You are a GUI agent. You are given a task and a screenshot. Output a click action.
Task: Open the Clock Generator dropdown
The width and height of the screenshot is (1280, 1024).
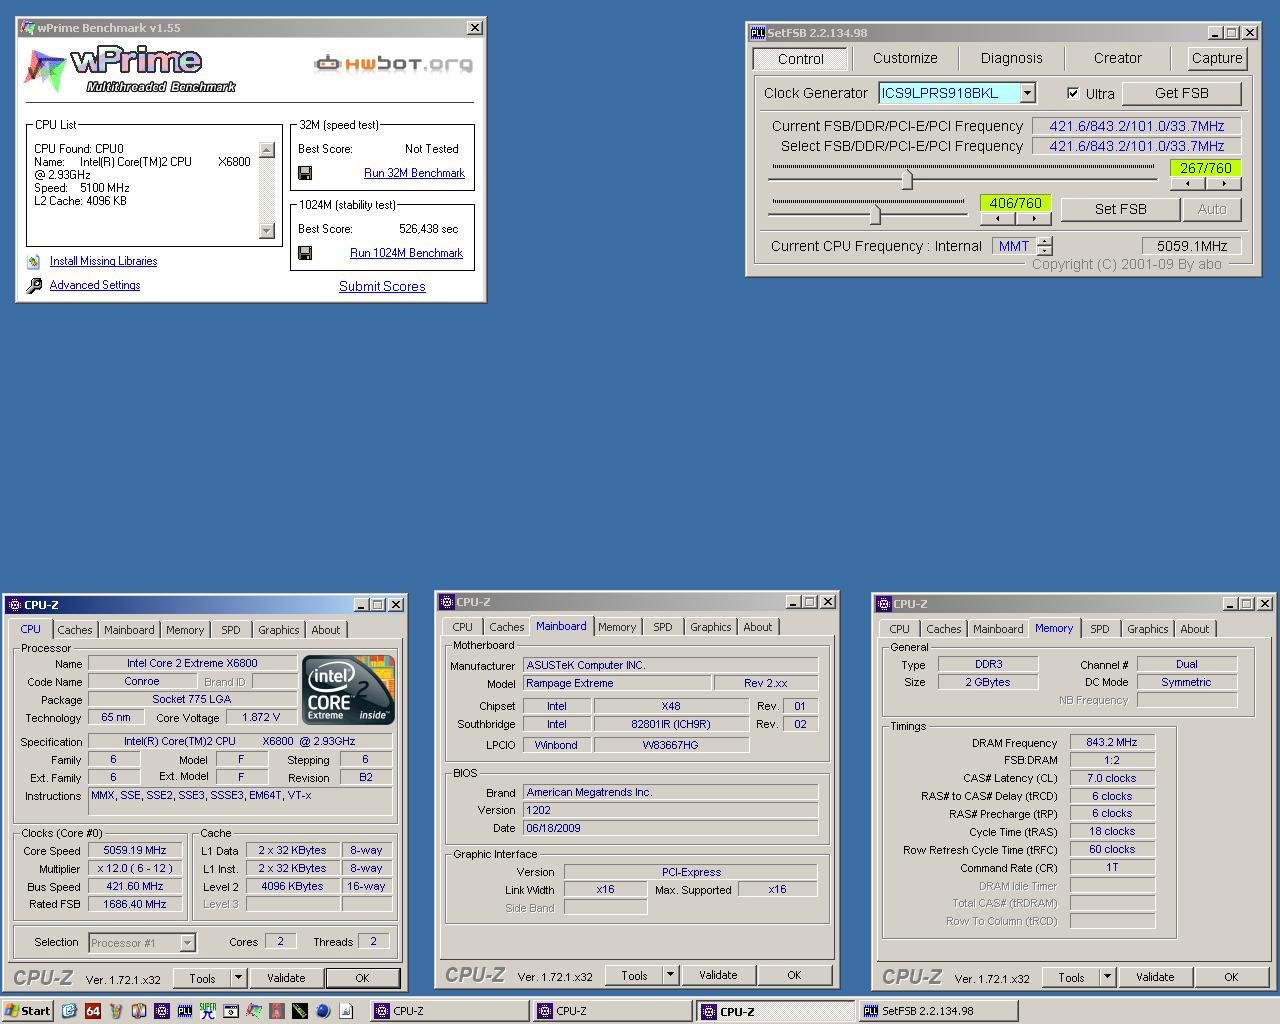[1027, 93]
